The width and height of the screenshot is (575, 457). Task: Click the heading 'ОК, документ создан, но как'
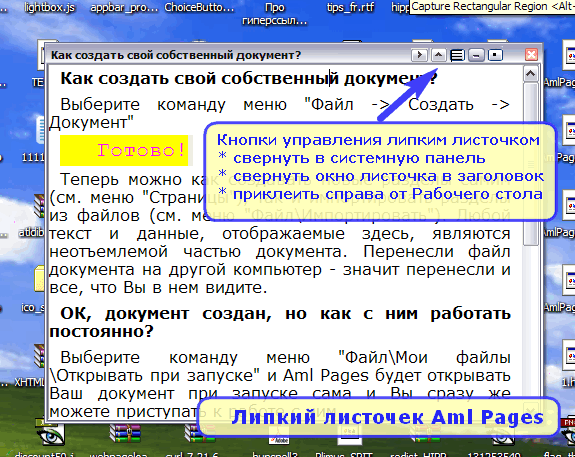205,314
